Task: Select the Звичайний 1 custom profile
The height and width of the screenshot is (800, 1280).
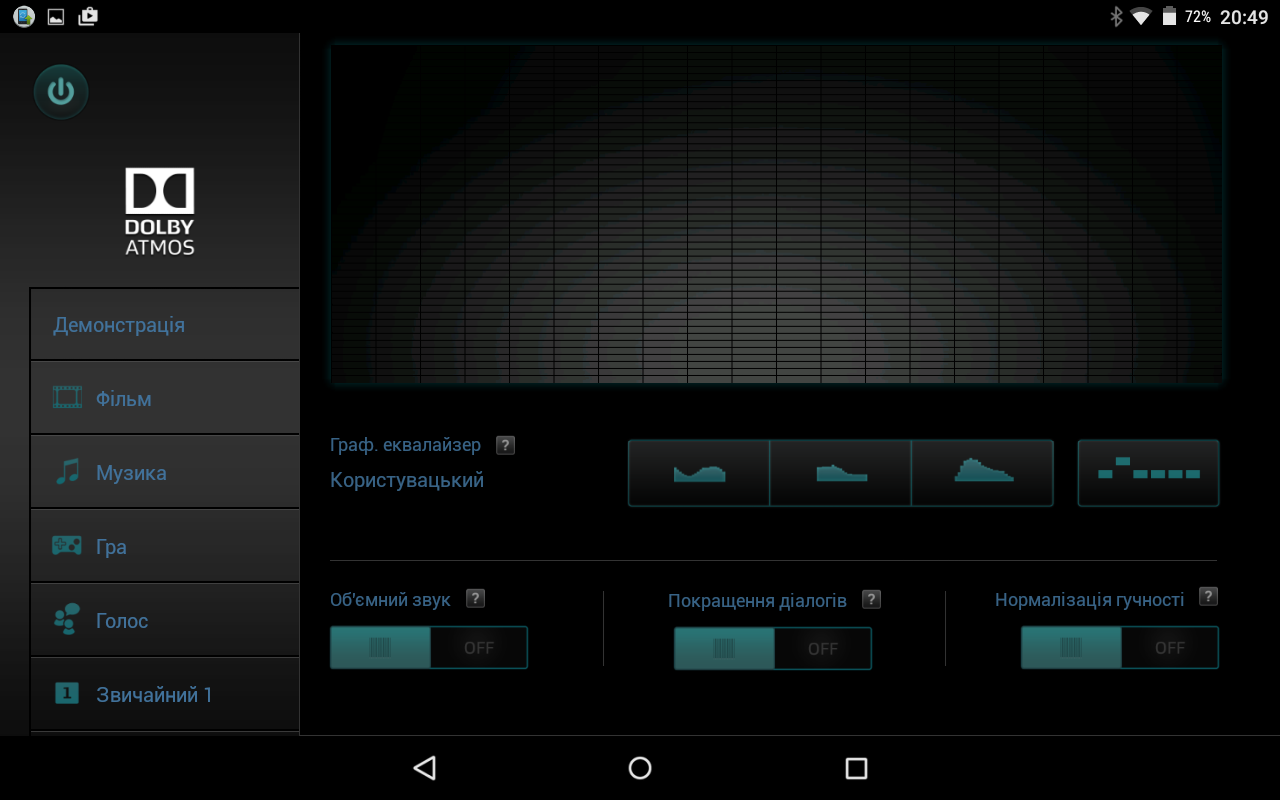Action: tap(165, 695)
